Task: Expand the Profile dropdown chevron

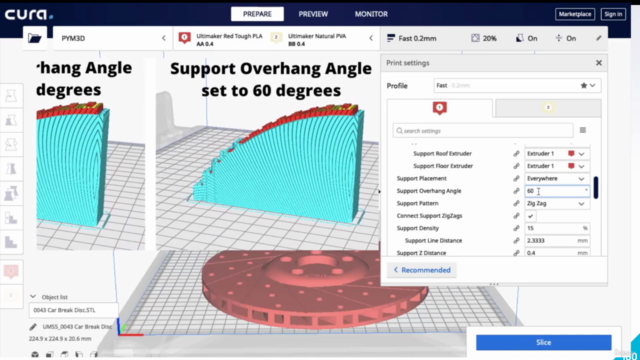Action: click(x=593, y=85)
